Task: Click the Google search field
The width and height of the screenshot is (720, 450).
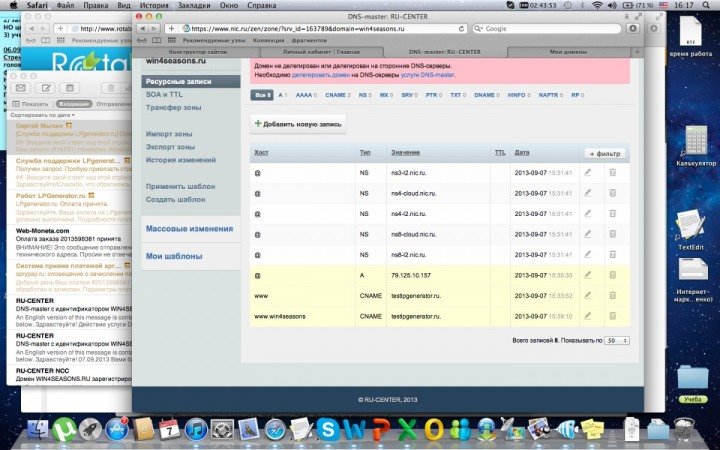Action: [x=555, y=29]
